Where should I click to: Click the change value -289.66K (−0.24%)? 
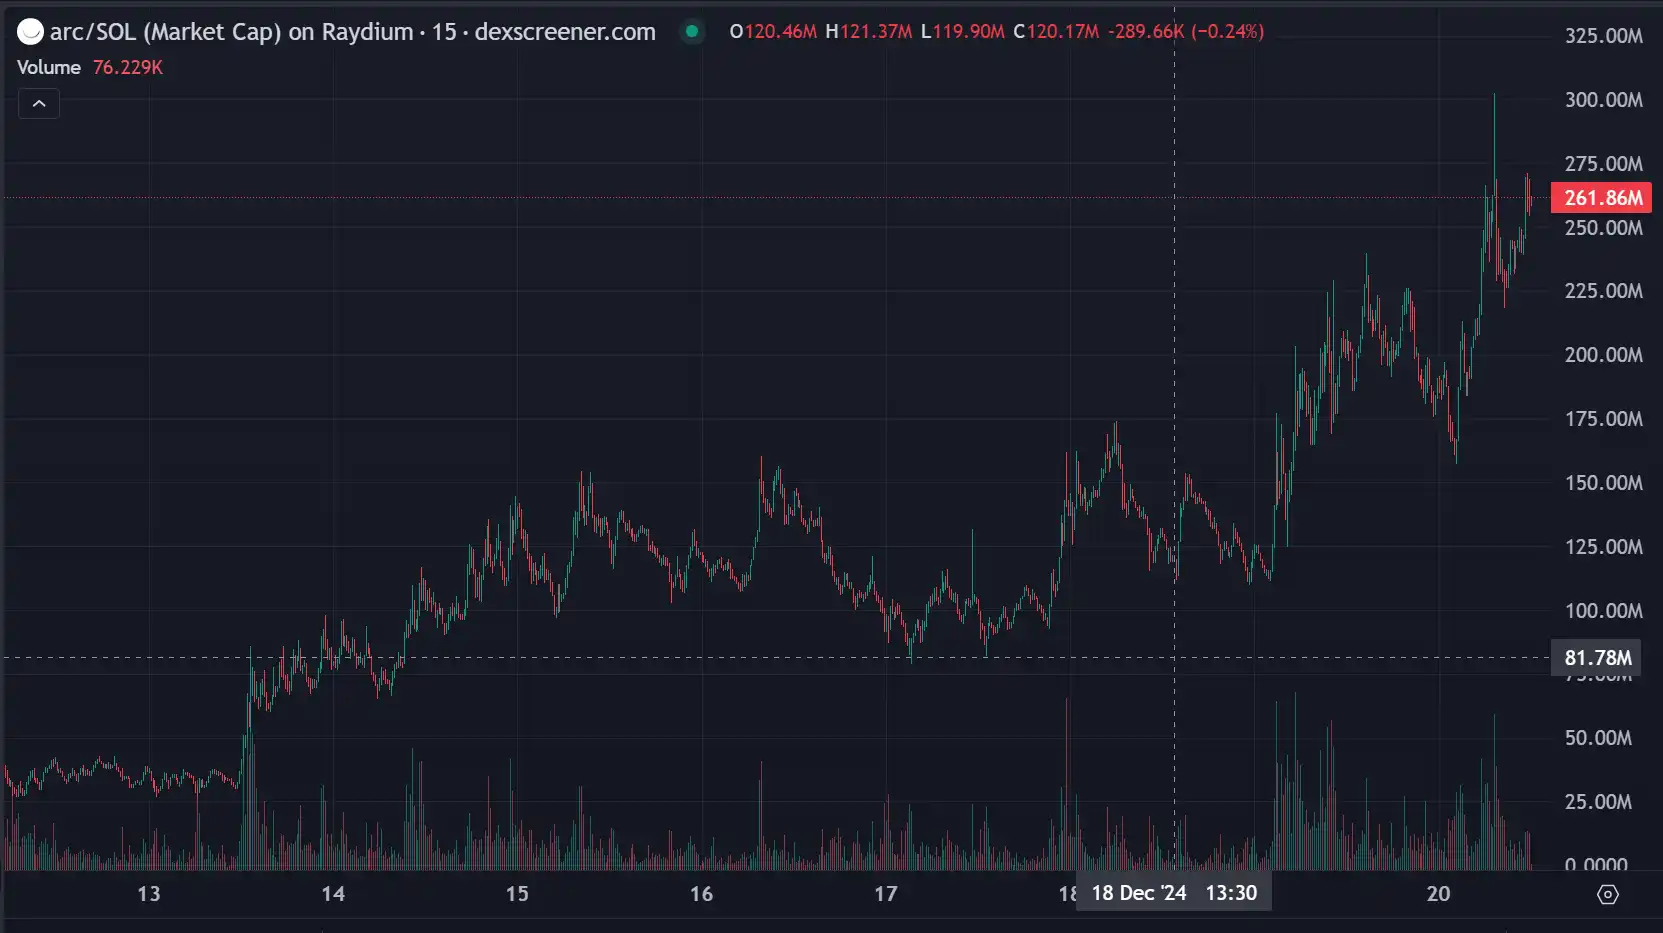[1186, 31]
